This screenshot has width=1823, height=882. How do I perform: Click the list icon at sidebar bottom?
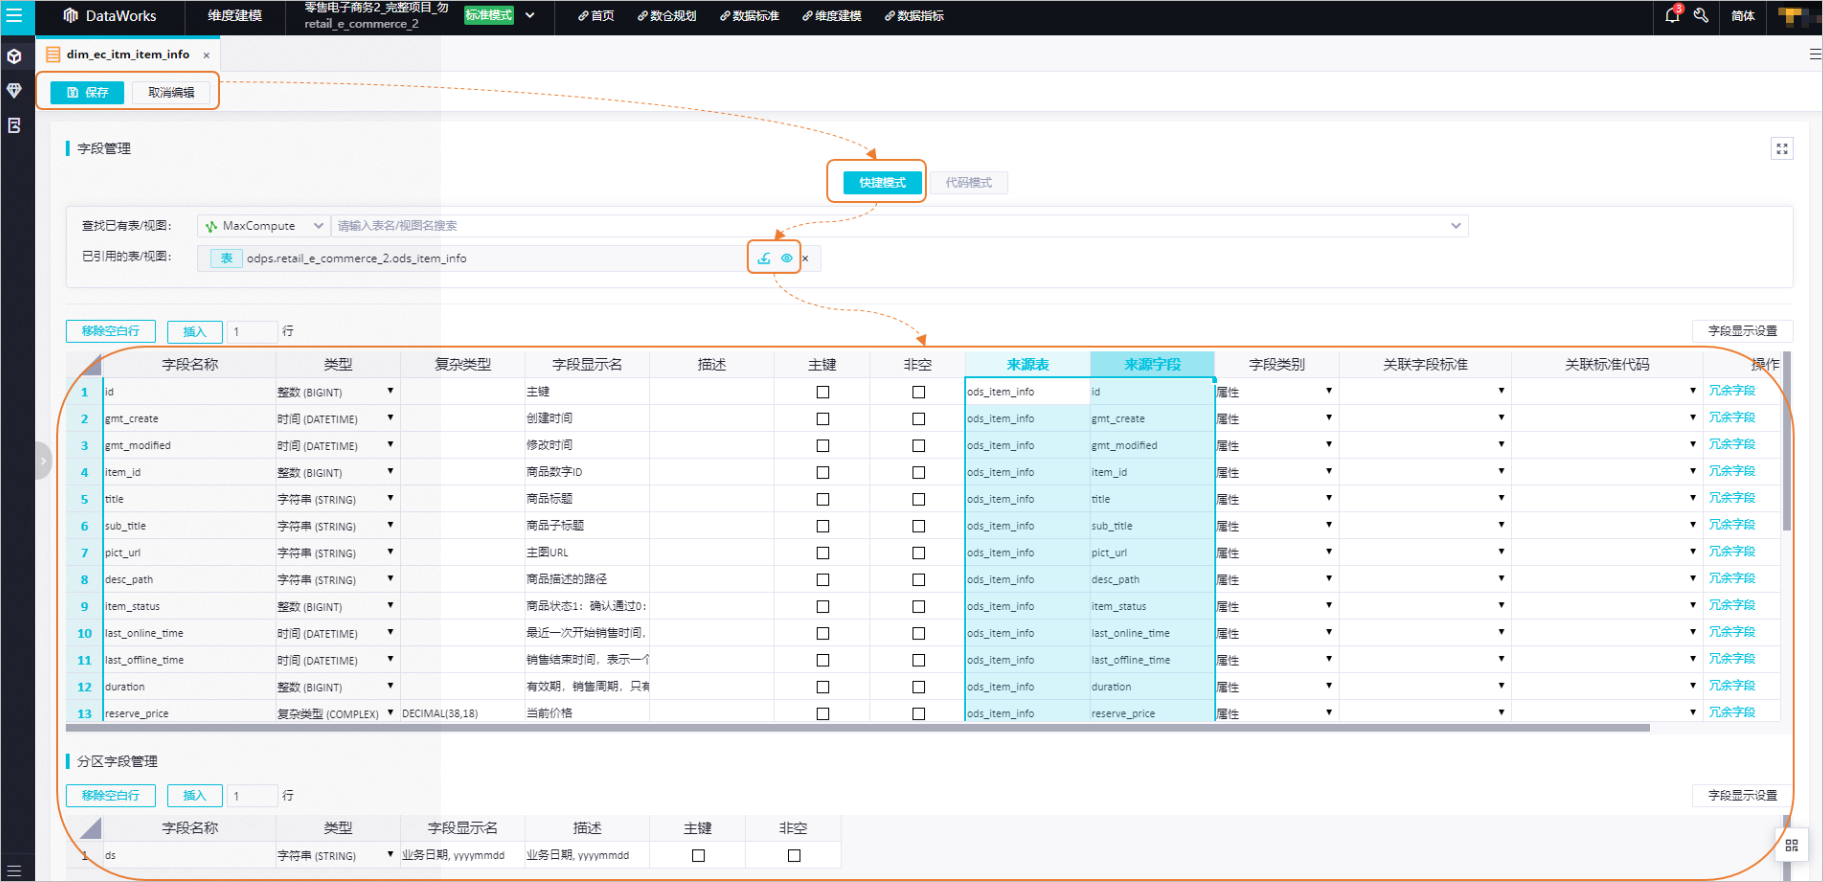14,870
